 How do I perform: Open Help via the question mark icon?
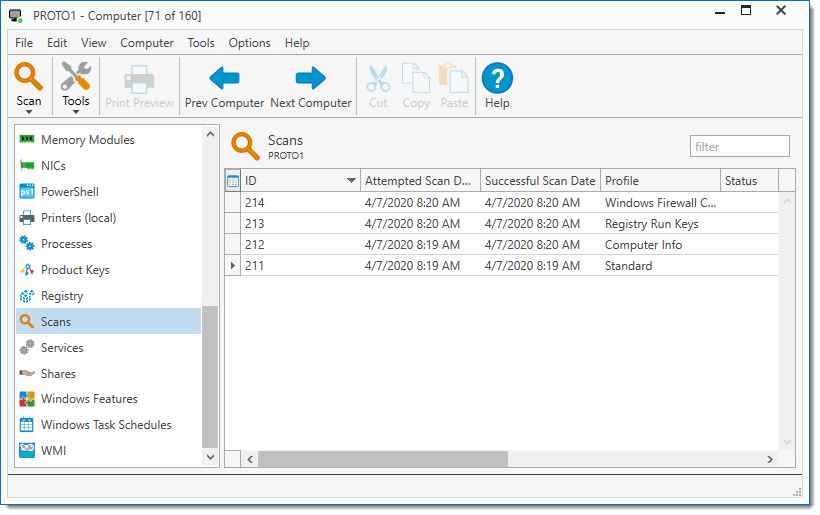click(497, 79)
